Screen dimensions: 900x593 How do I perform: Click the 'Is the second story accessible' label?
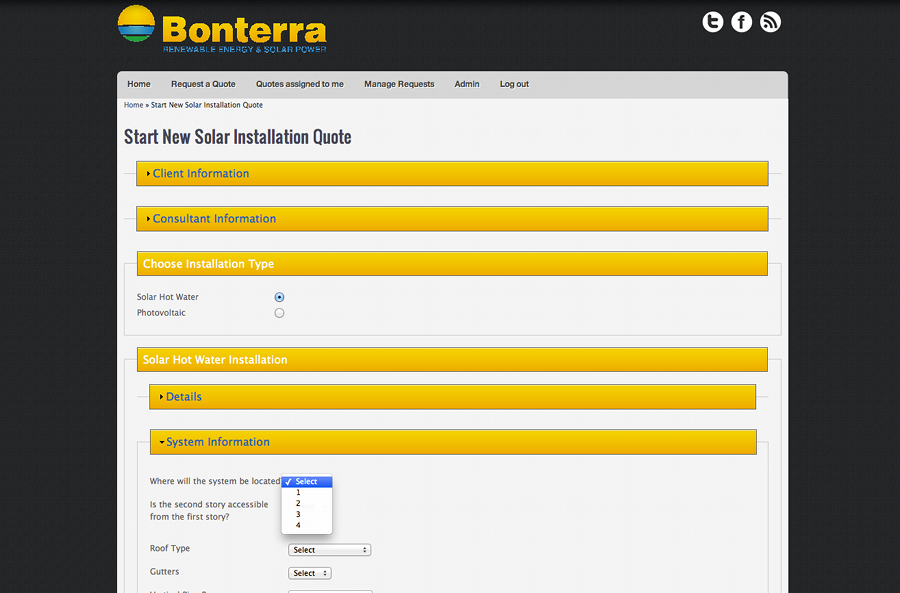coord(209,510)
